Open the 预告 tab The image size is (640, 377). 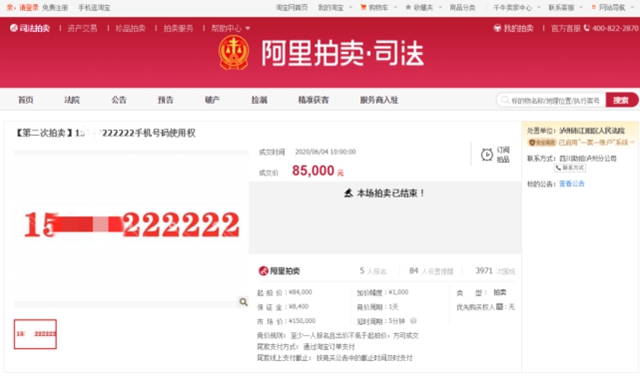[165, 100]
